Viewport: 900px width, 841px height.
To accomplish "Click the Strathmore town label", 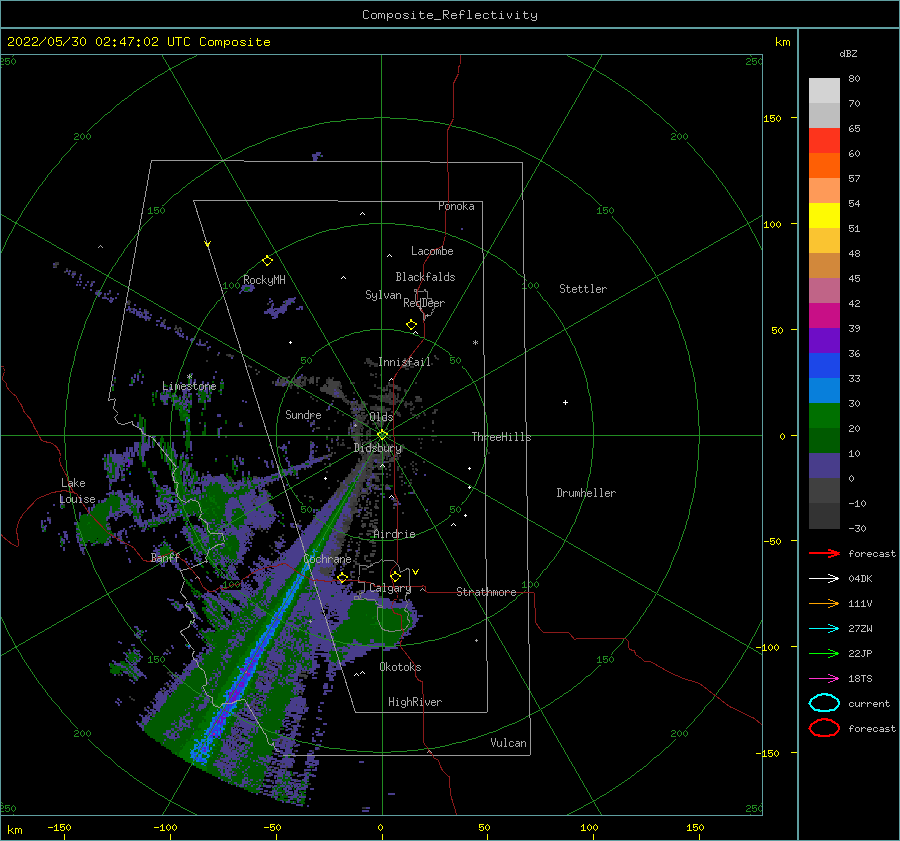I will [x=486, y=592].
